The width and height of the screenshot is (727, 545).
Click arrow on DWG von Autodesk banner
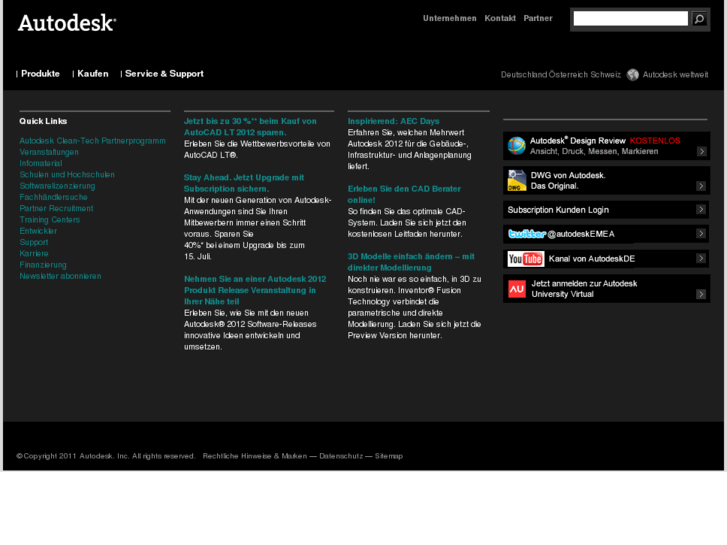tap(701, 186)
